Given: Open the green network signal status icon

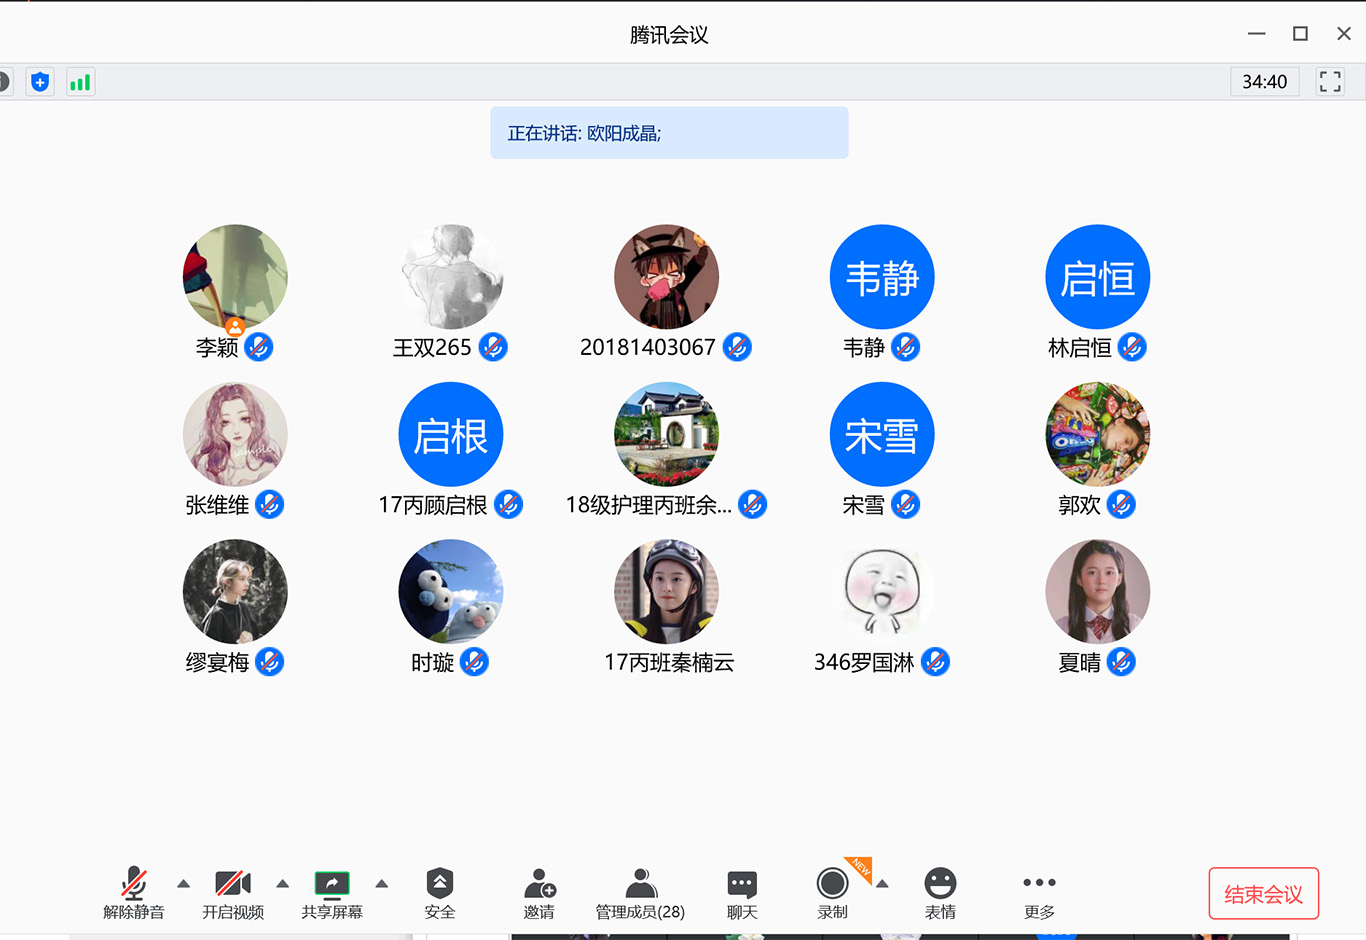Looking at the screenshot, I should click(x=80, y=82).
